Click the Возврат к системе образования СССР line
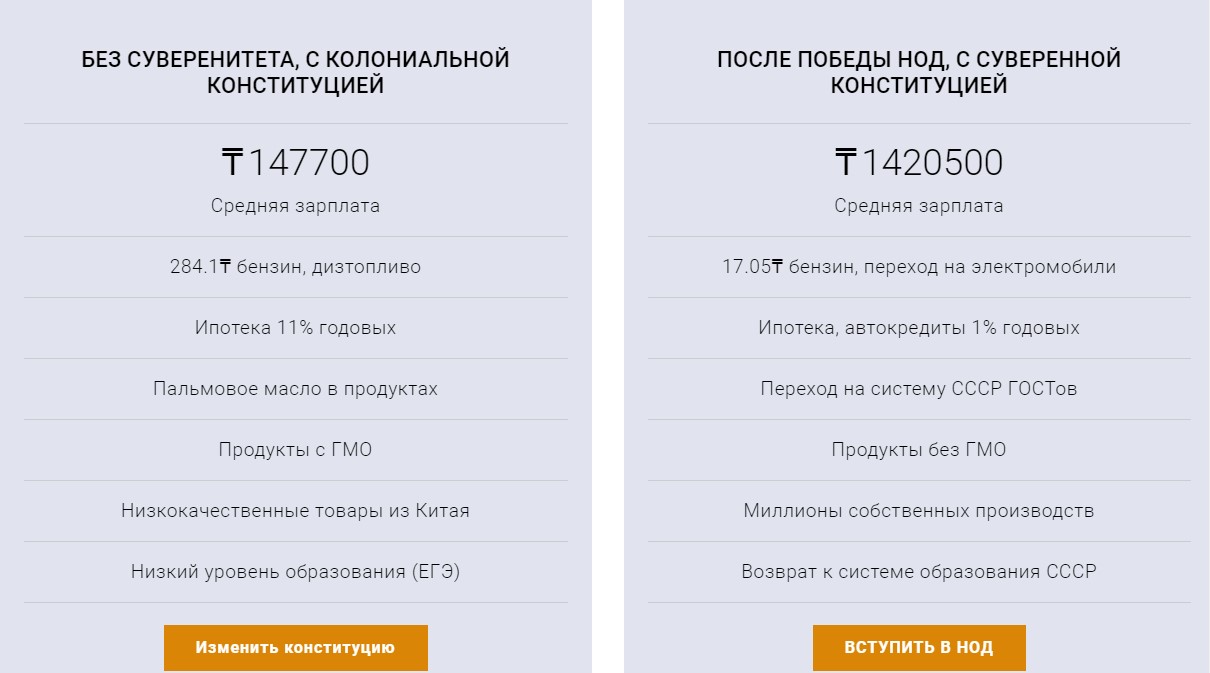 (x=919, y=572)
